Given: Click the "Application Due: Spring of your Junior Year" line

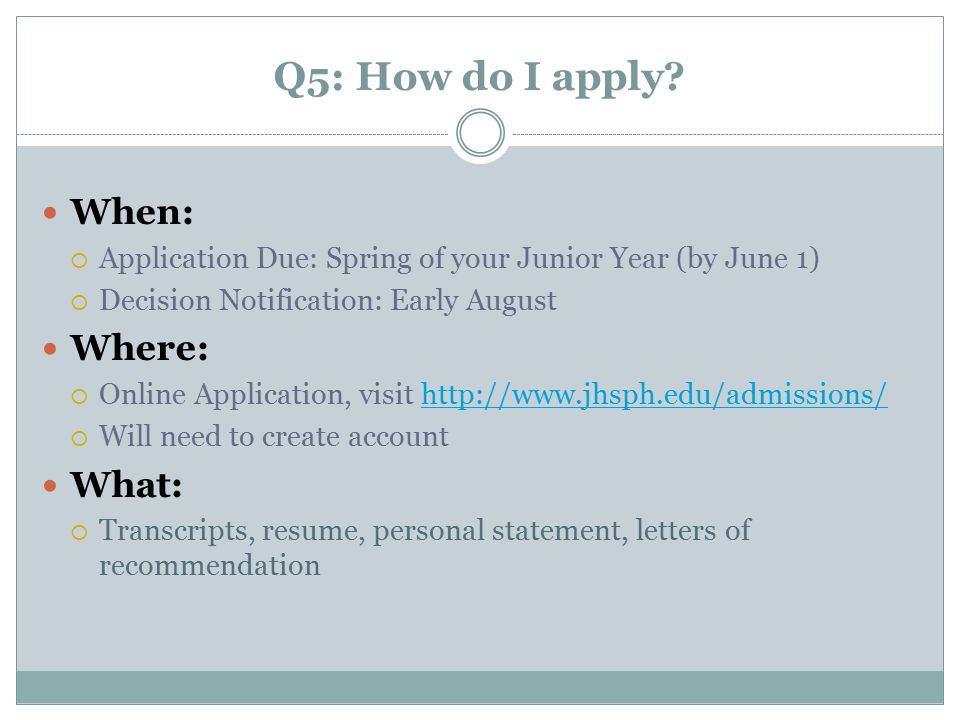Looking at the screenshot, I should (x=459, y=259).
